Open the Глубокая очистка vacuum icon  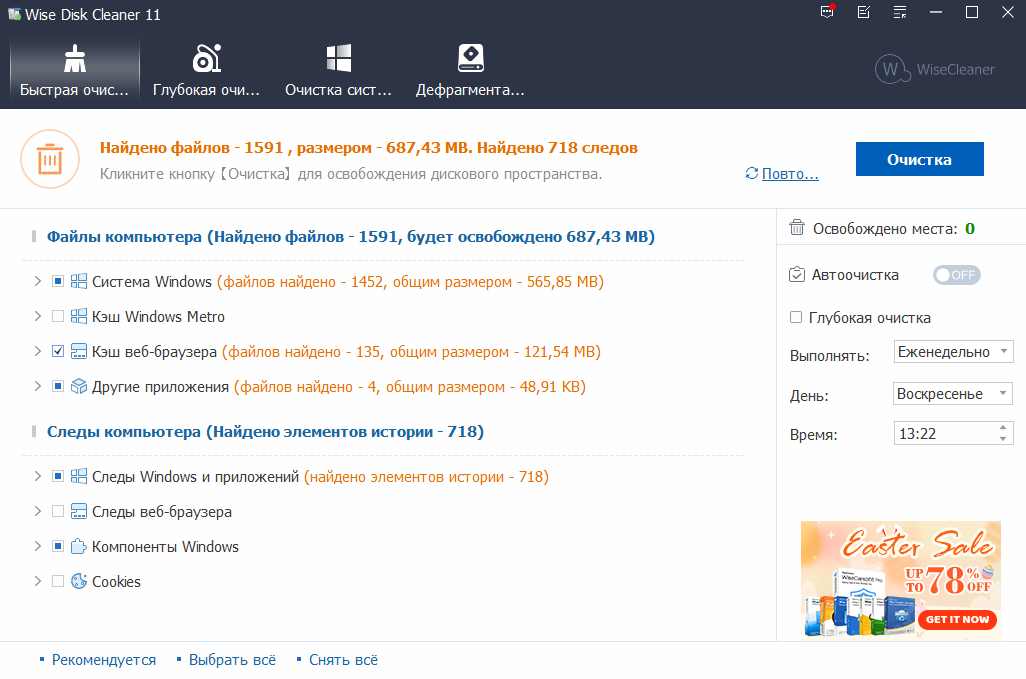(x=206, y=59)
